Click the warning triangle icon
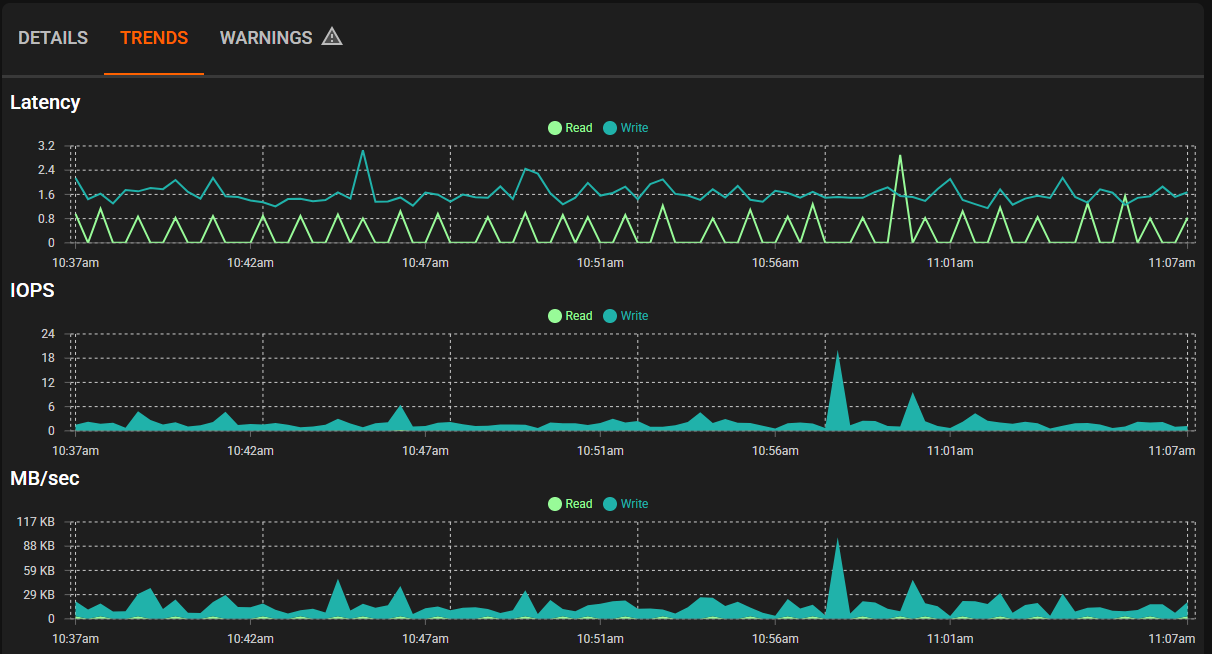The height and width of the screenshot is (654, 1212). (332, 38)
